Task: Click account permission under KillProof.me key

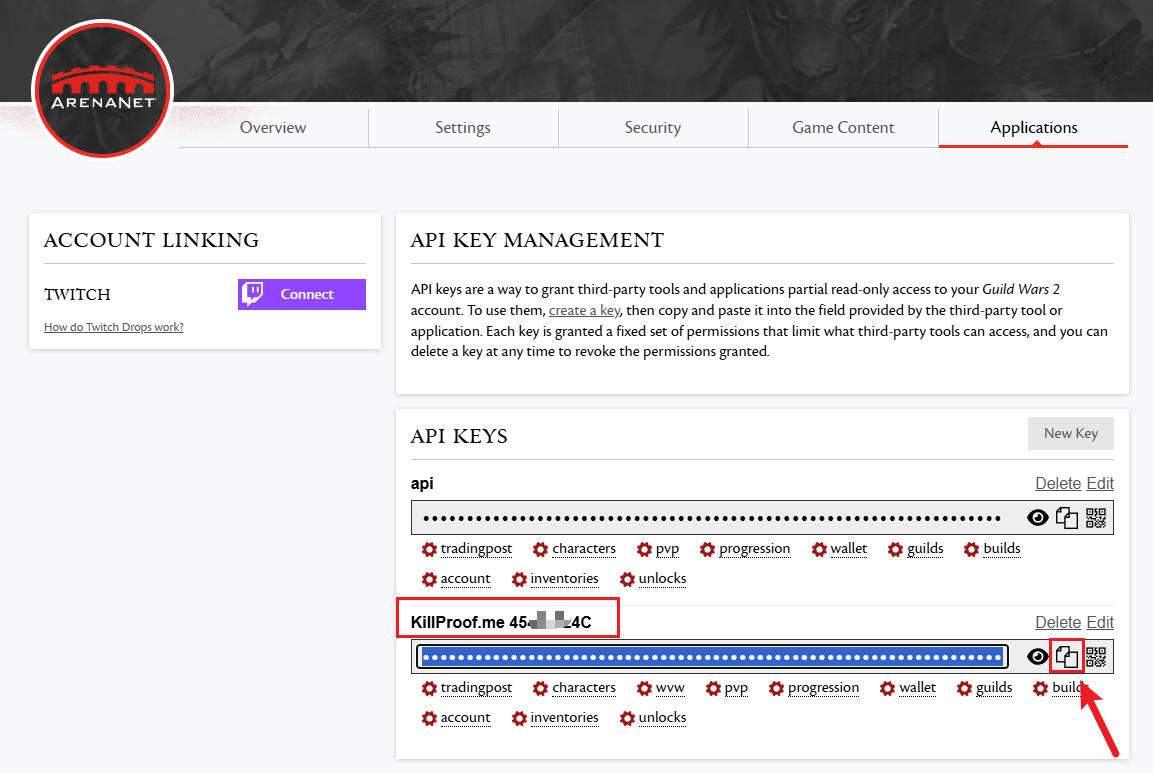Action: (456, 718)
